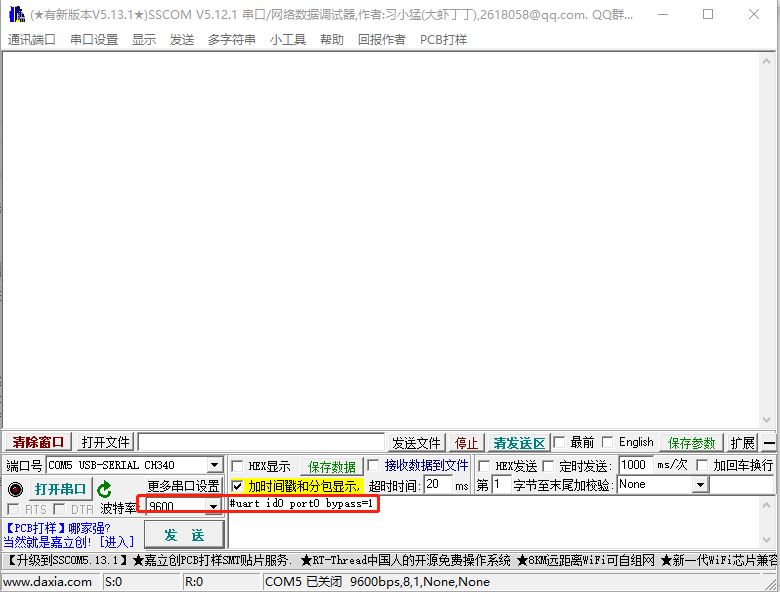The height and width of the screenshot is (592, 780).
Task: Click the green refresh ports icon
Action: pos(104,489)
